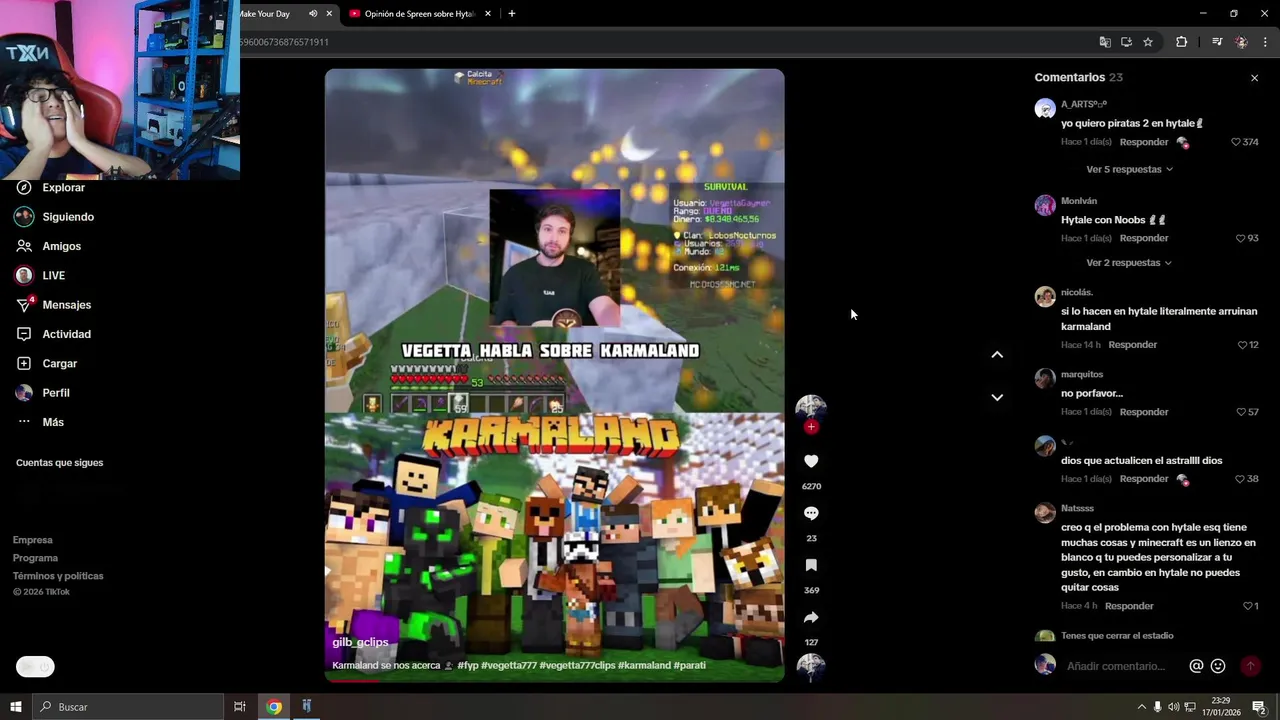Open the media controls icon in toolbar
This screenshot has width=1280, height=720.
click(1217, 42)
